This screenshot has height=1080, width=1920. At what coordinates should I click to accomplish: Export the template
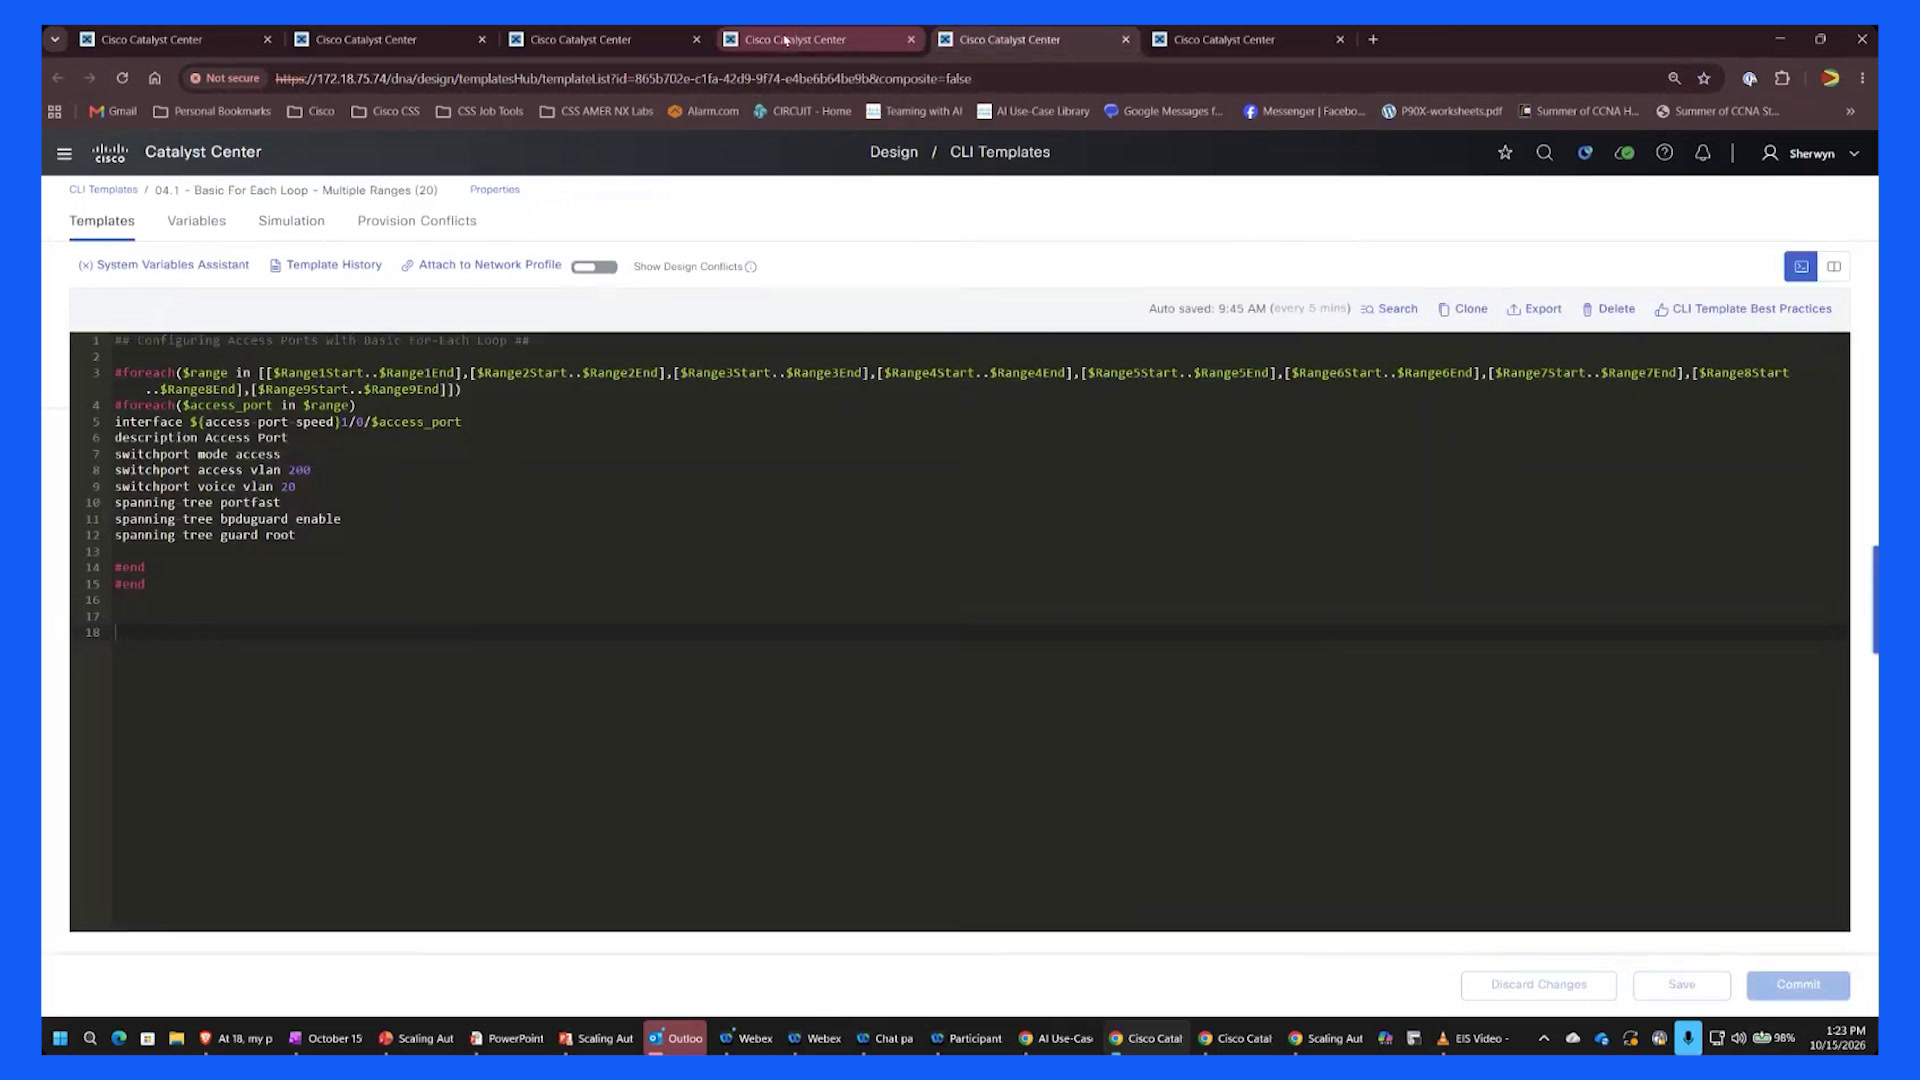1534,309
